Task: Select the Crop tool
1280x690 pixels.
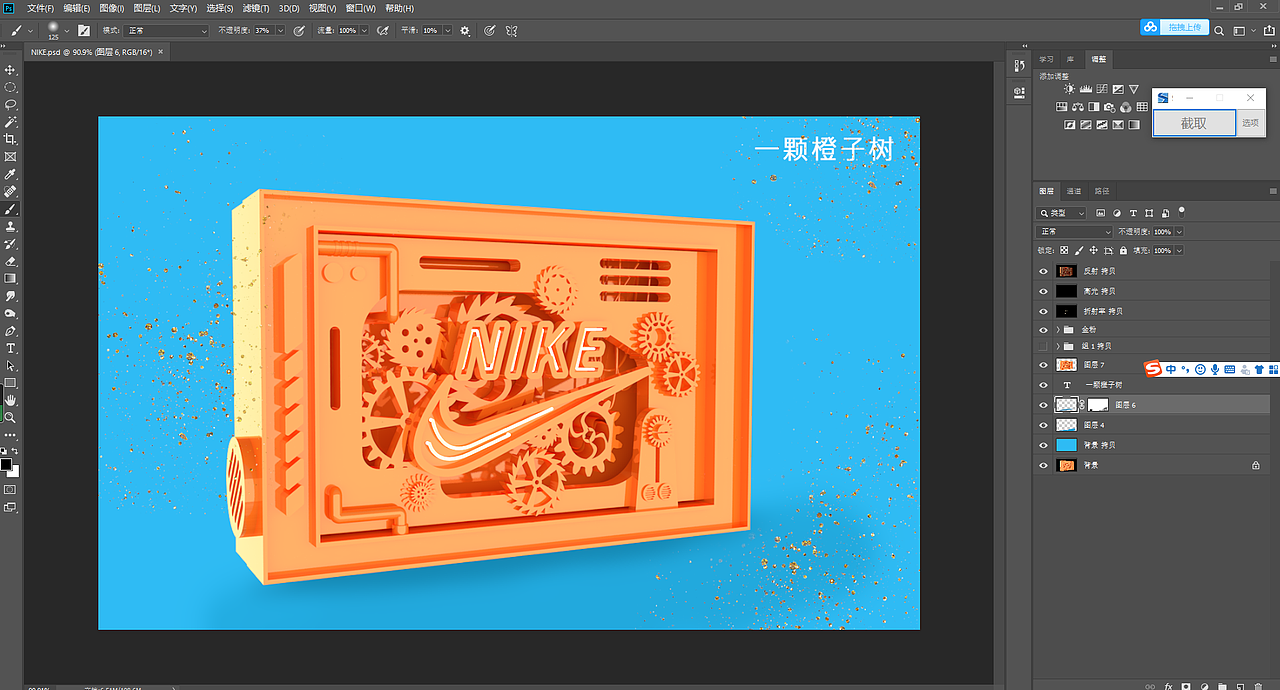Action: point(11,139)
